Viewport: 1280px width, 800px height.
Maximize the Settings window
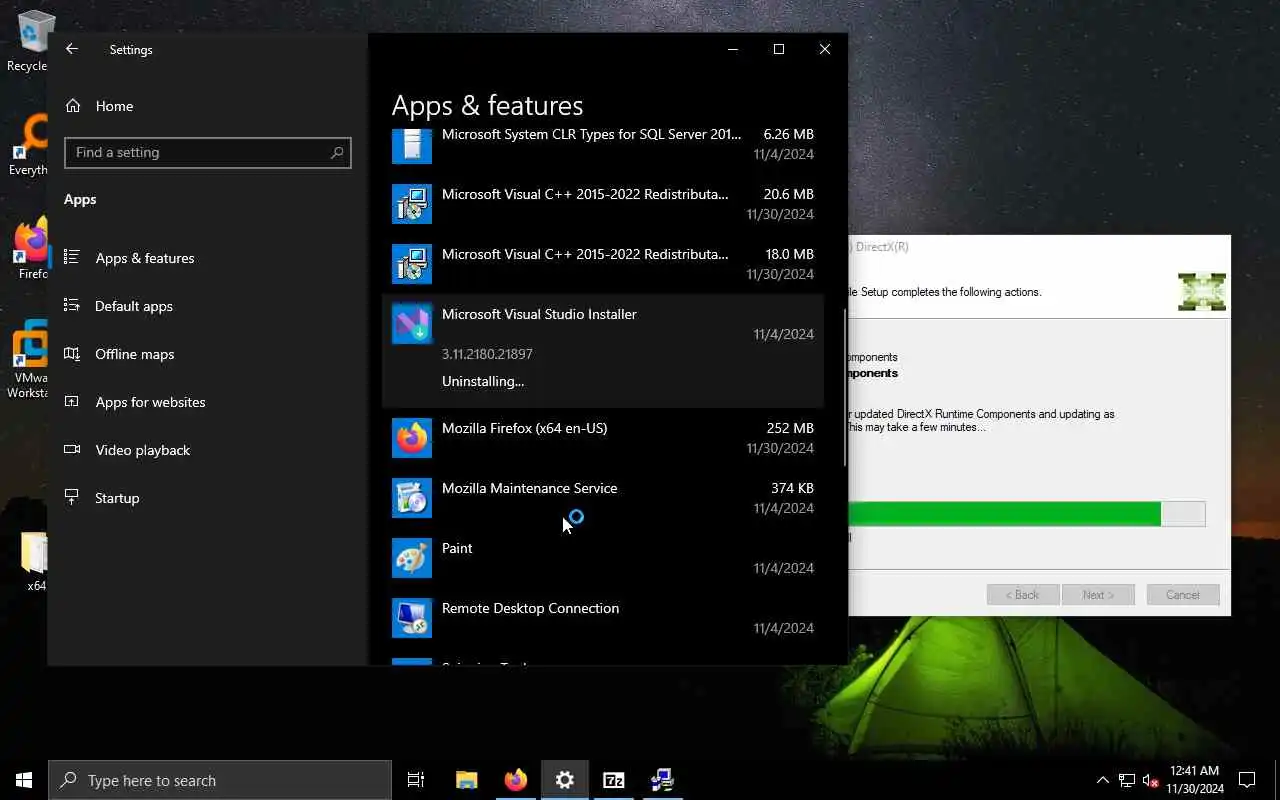tap(779, 49)
